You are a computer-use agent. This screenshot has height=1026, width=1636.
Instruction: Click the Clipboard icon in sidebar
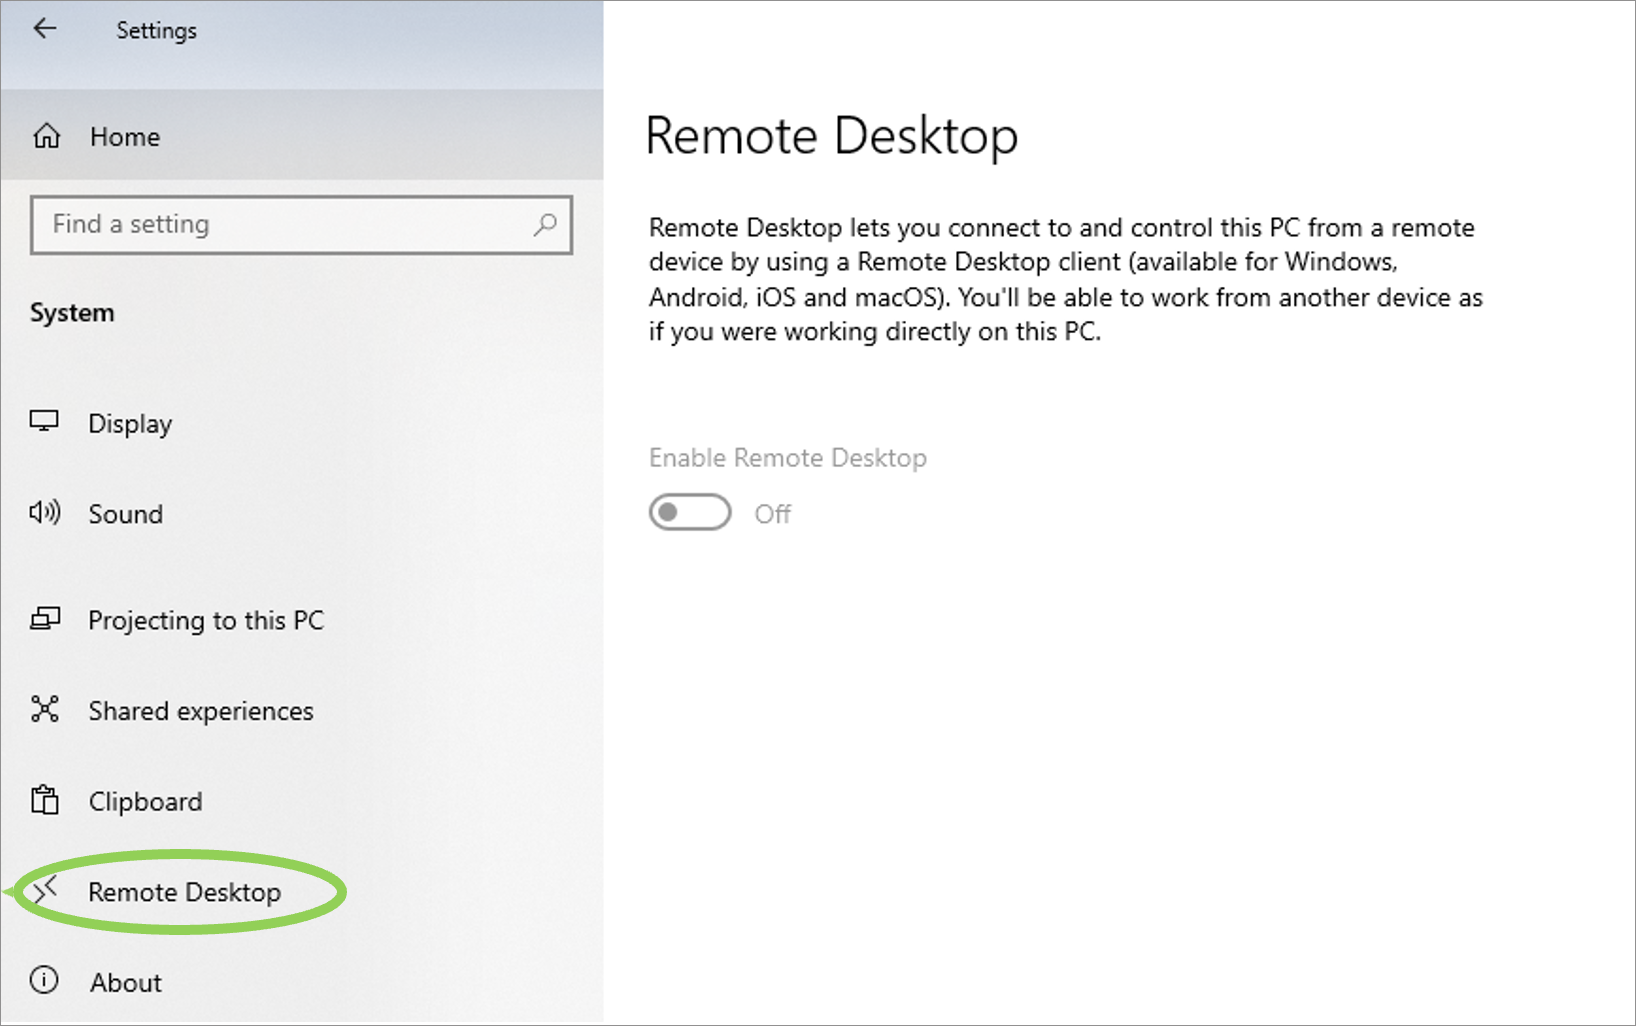point(45,800)
